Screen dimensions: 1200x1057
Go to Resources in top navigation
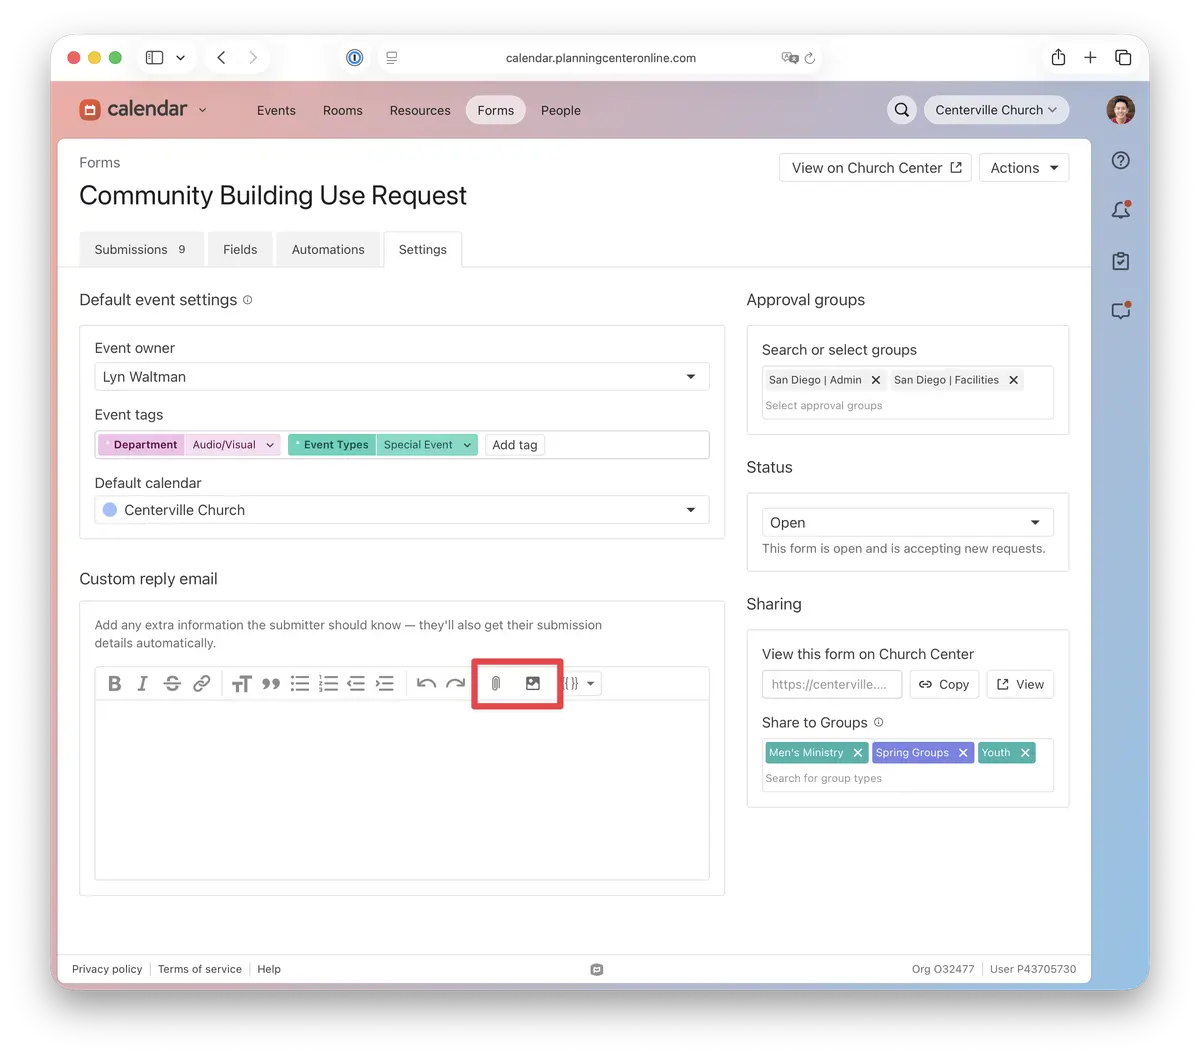420,110
